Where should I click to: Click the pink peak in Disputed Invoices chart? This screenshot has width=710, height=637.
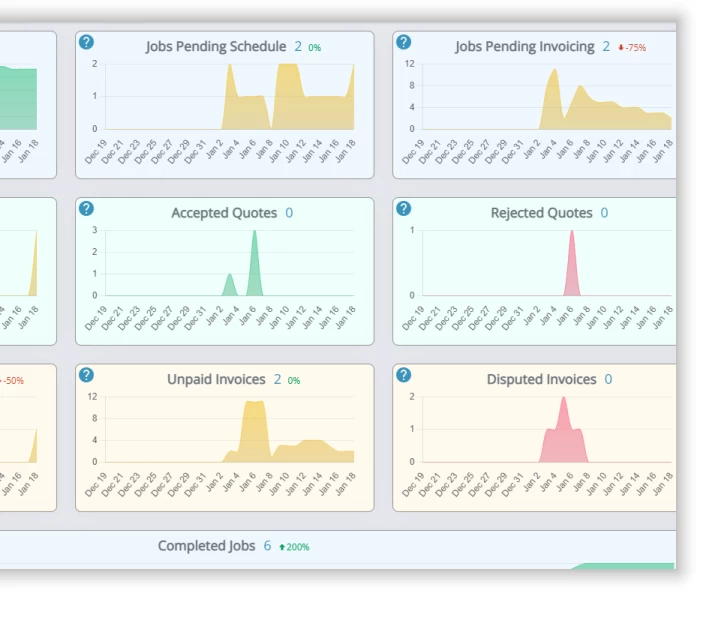coord(564,430)
